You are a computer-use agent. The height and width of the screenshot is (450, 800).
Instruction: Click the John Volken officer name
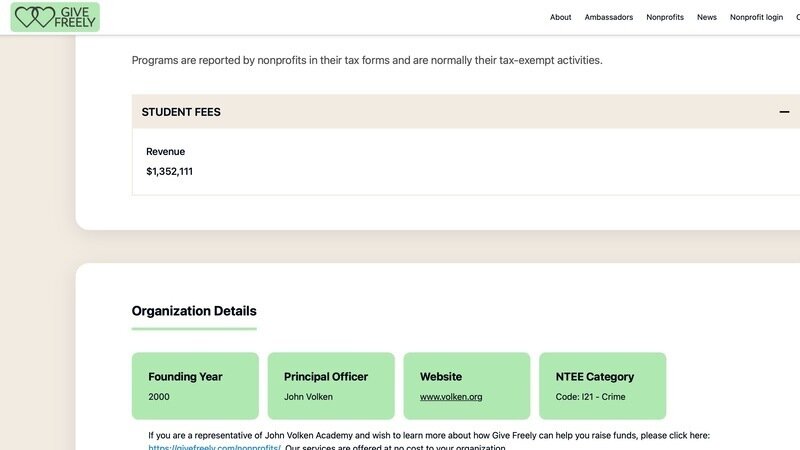pyautogui.click(x=308, y=397)
